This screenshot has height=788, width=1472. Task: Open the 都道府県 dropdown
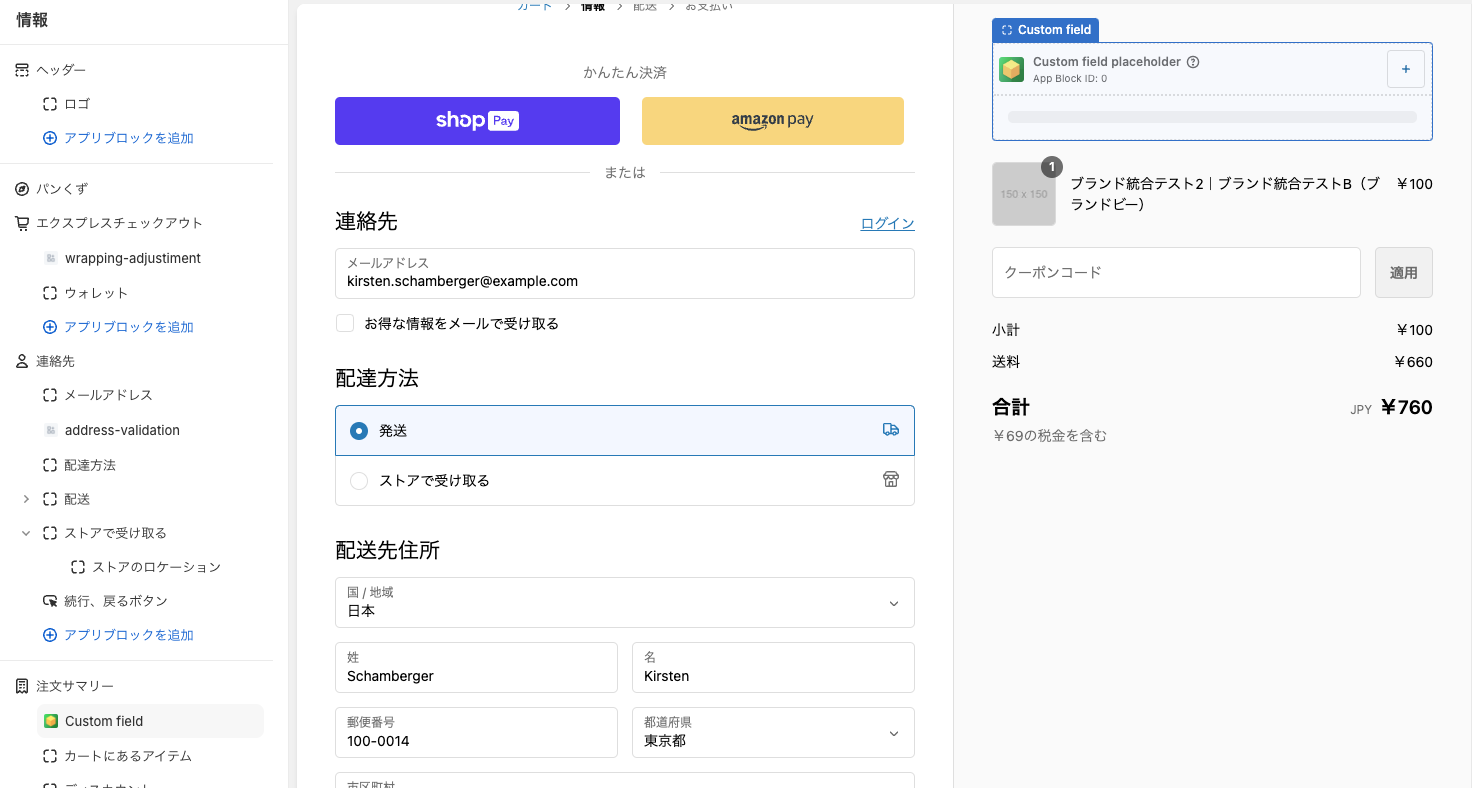tap(772, 733)
